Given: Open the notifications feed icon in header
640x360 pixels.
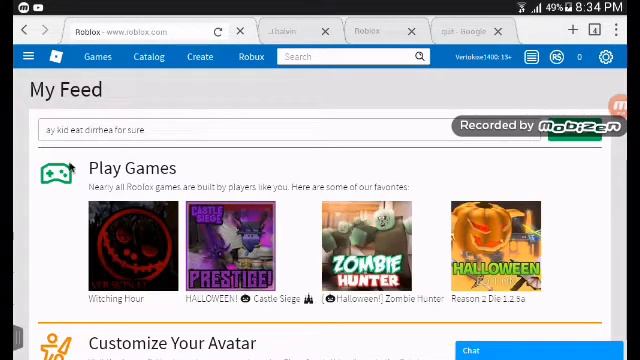Looking at the screenshot, I should point(531,57).
